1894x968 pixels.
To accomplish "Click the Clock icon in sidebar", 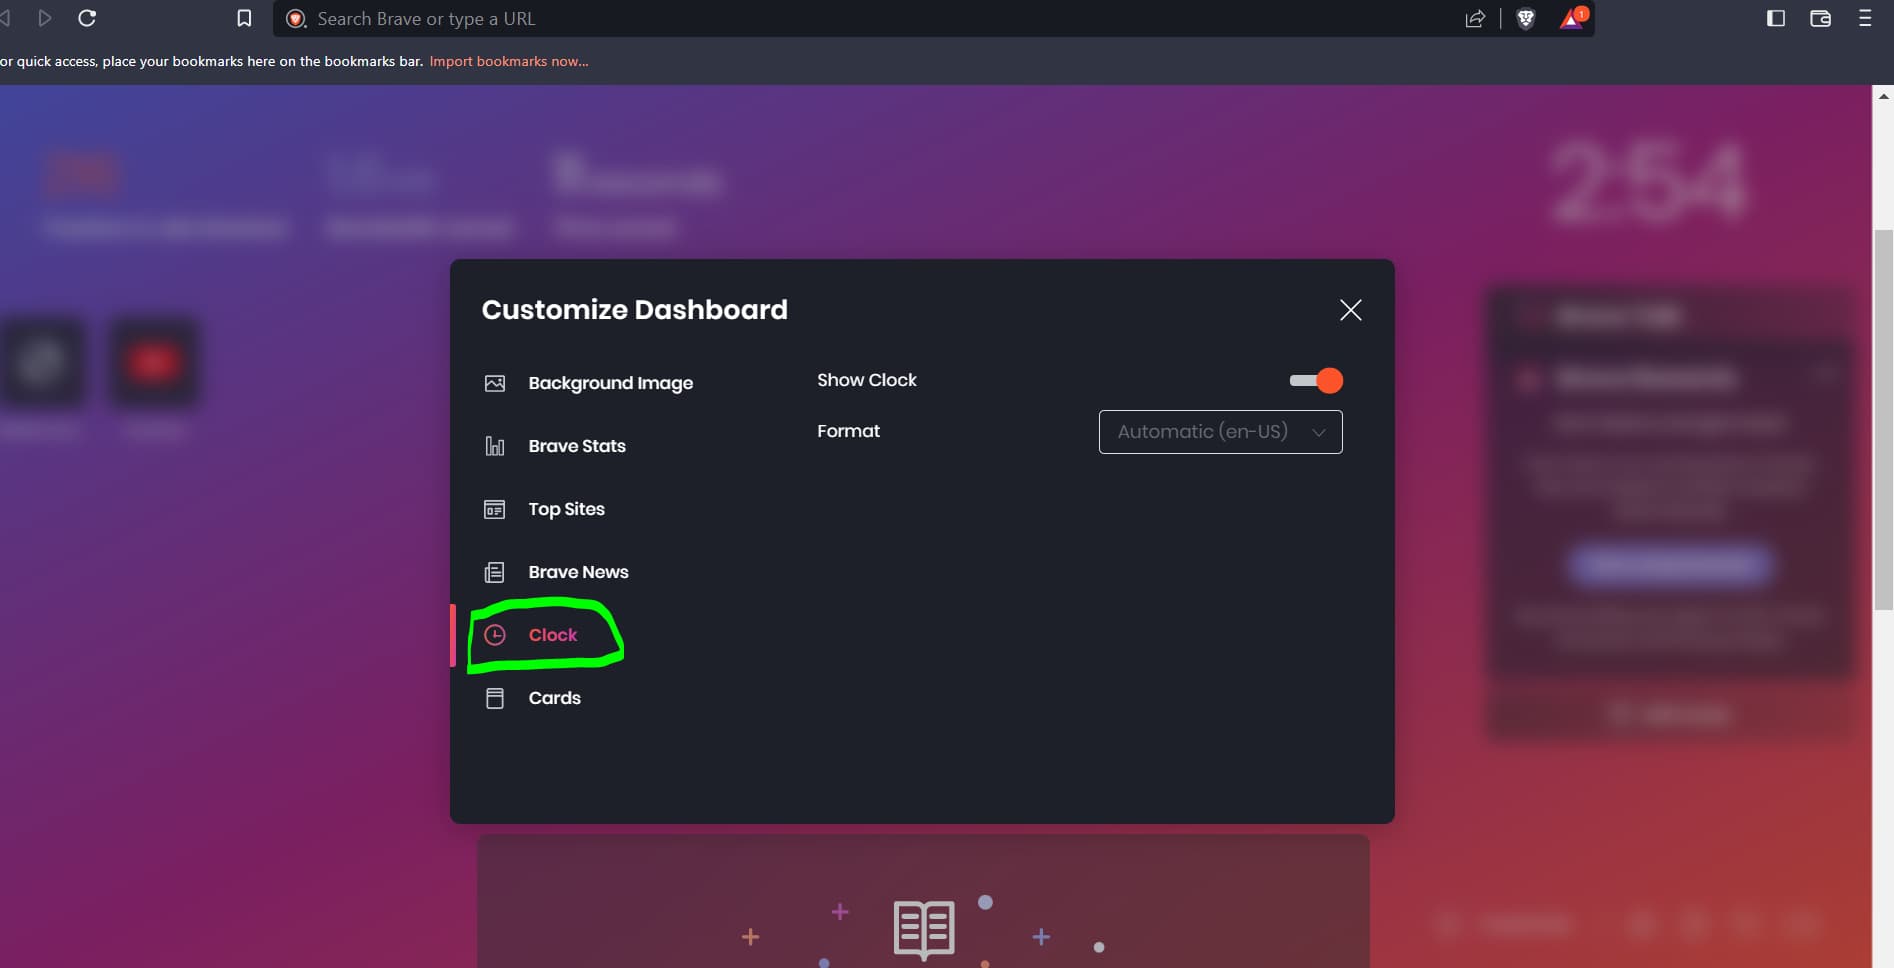I will (x=494, y=635).
